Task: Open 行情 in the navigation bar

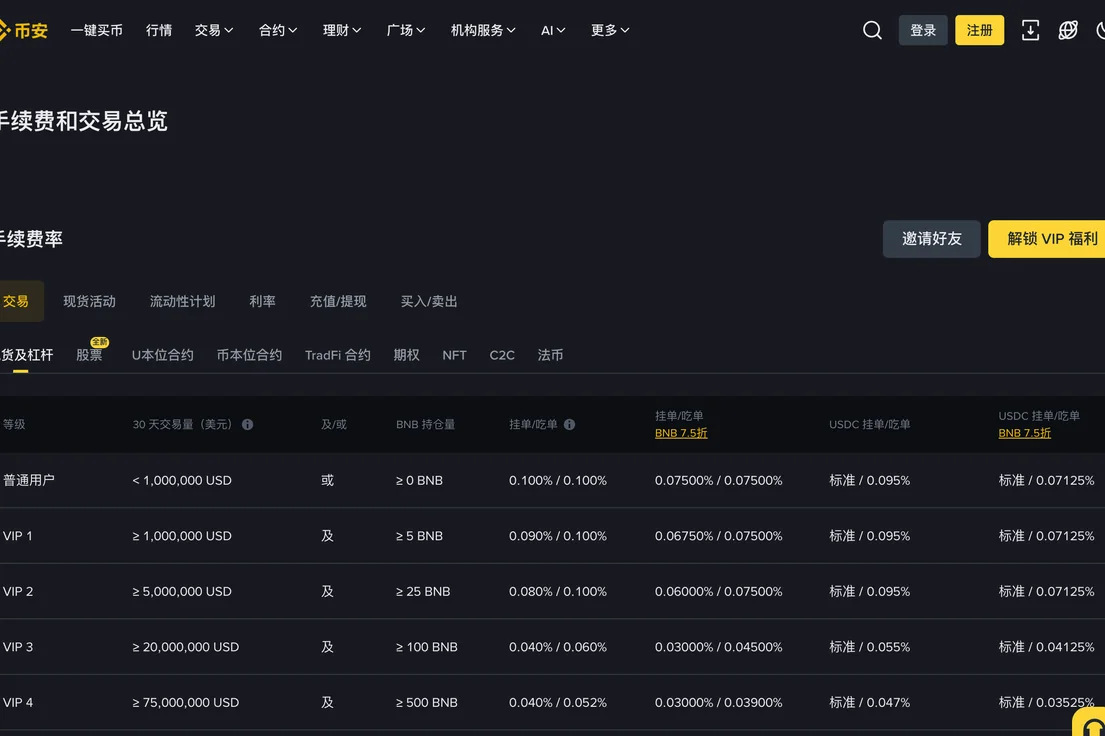Action: [159, 30]
